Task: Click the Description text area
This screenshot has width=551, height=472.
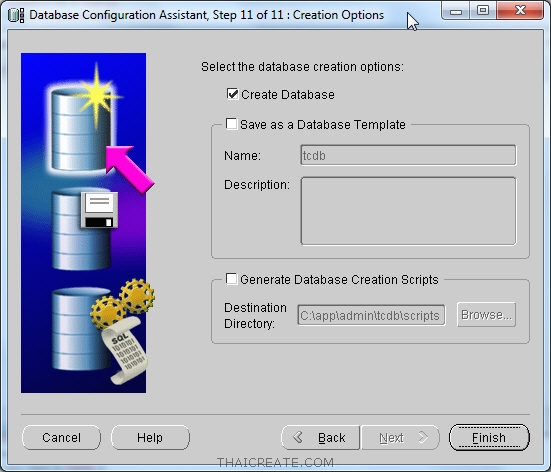Action: (x=408, y=211)
